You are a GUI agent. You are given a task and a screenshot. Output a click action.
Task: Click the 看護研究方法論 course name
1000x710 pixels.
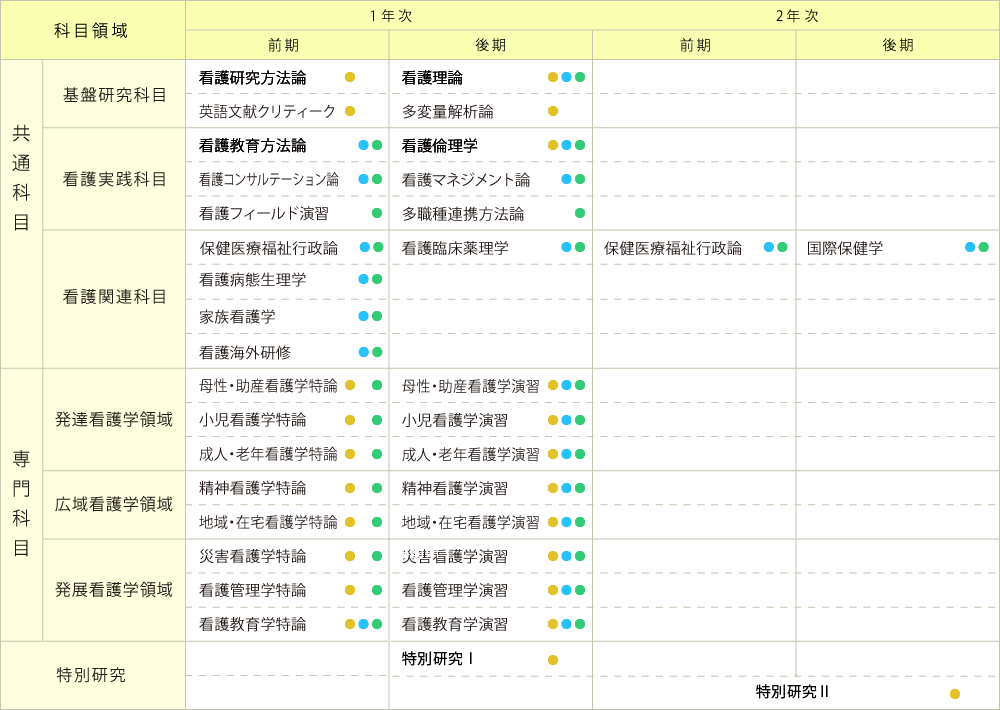[x=253, y=78]
